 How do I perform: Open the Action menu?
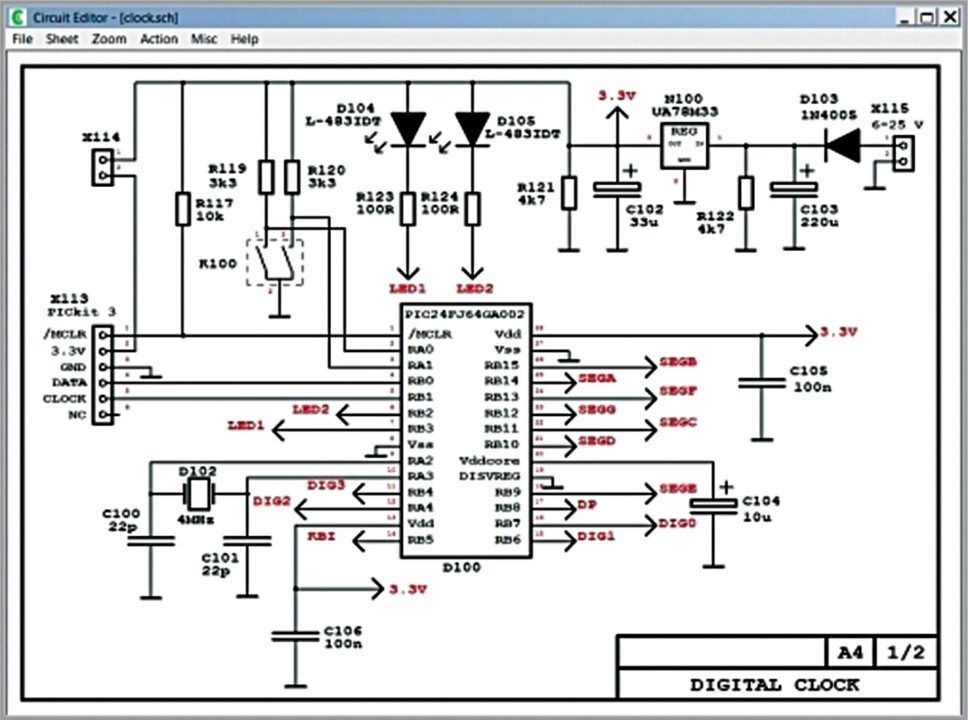[158, 39]
